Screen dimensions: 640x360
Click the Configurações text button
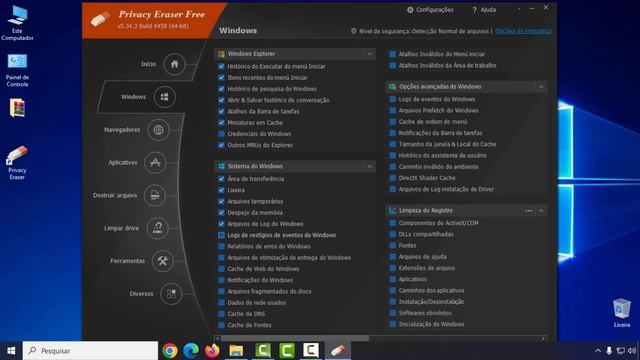tap(435, 10)
